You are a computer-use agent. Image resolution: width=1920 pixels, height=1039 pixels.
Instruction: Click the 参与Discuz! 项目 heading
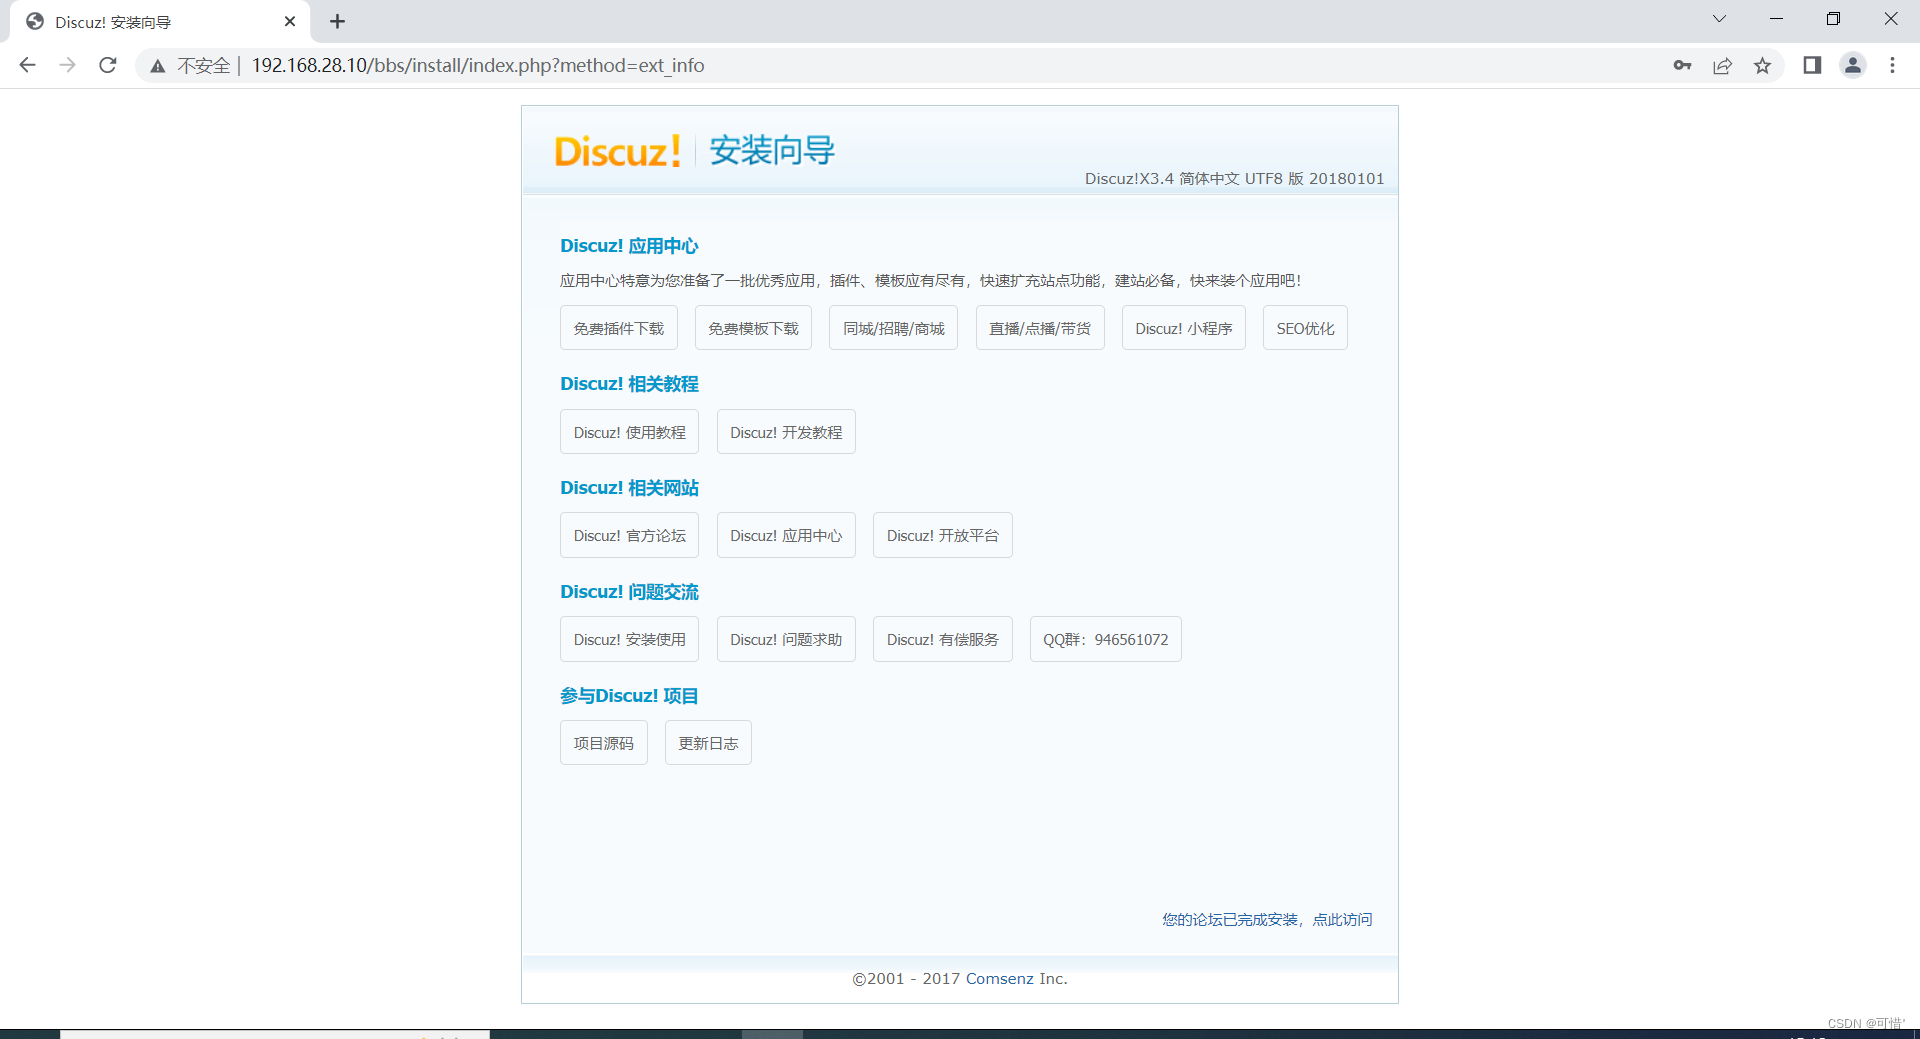[629, 696]
